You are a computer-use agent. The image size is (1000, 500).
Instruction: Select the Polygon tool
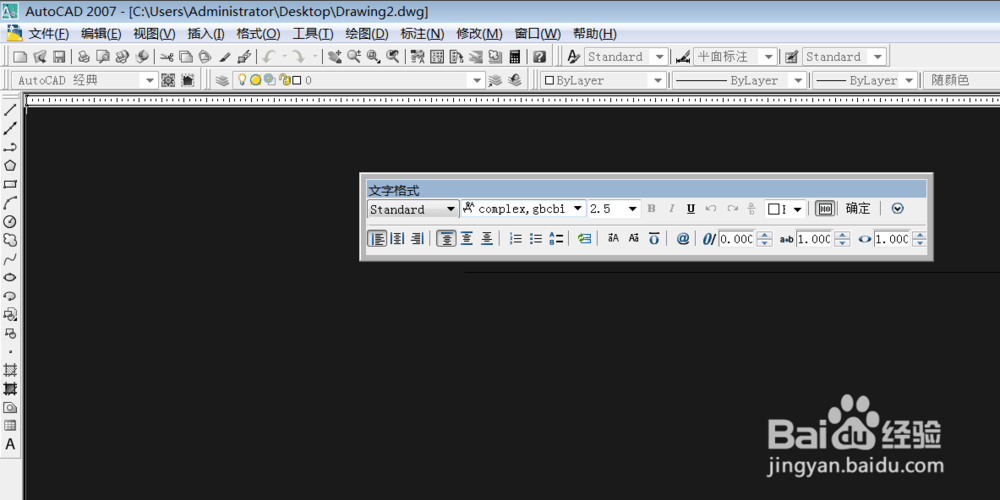tap(10, 166)
